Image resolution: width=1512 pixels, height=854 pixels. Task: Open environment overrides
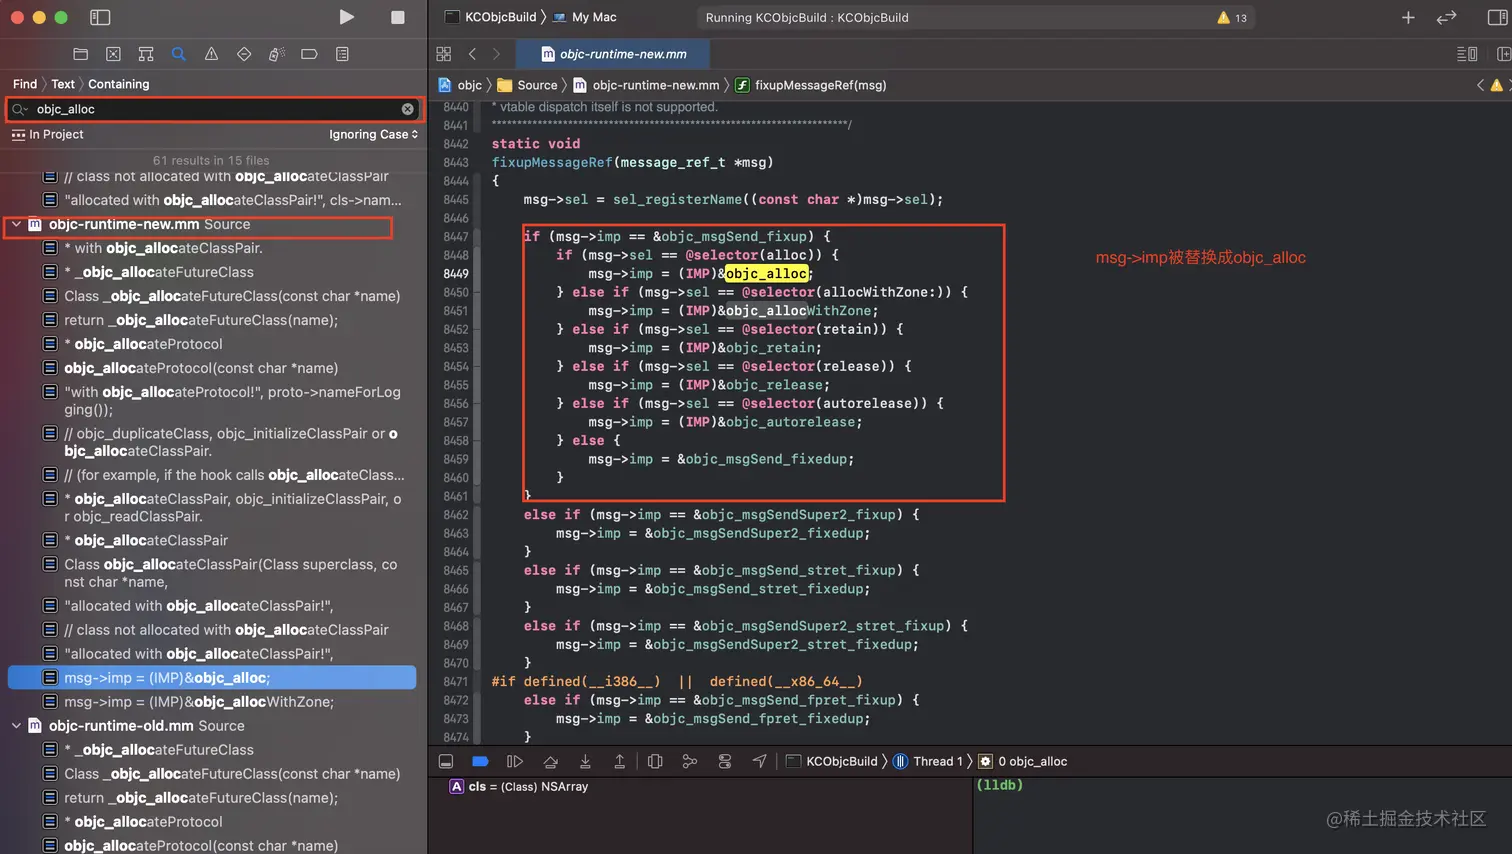[725, 762]
